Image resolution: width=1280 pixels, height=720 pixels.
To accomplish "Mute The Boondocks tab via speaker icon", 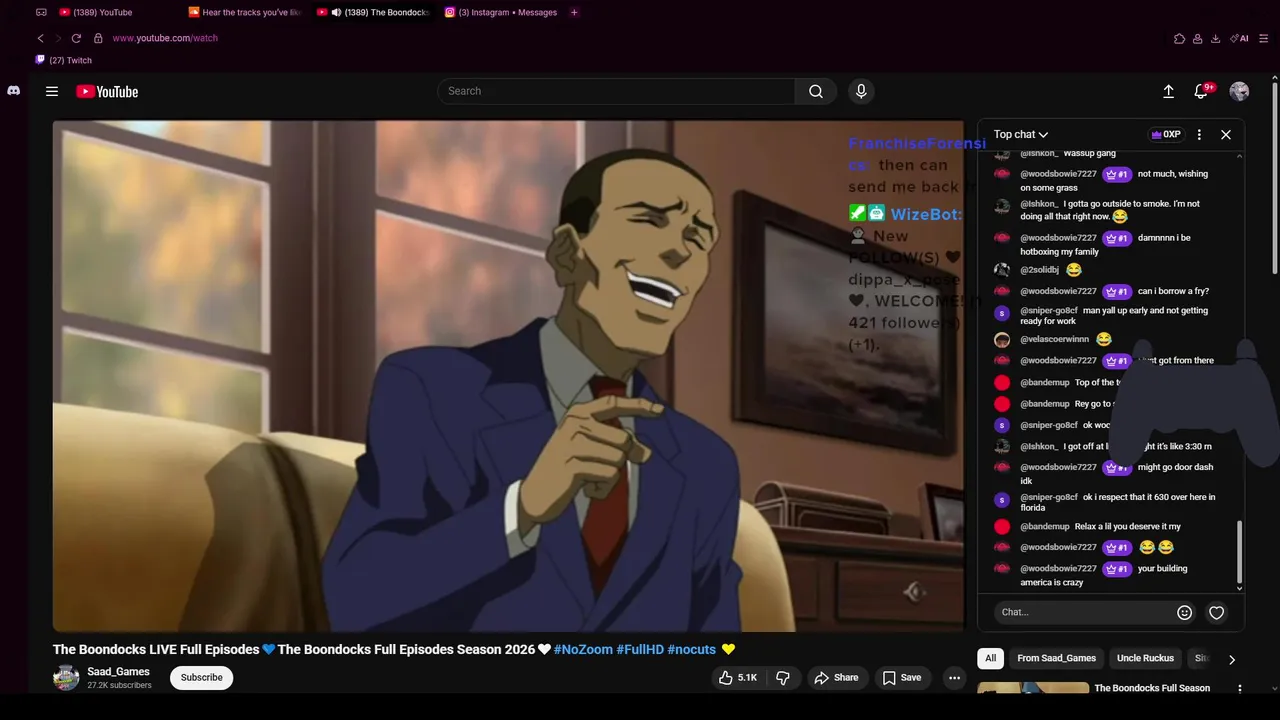I will (336, 12).
